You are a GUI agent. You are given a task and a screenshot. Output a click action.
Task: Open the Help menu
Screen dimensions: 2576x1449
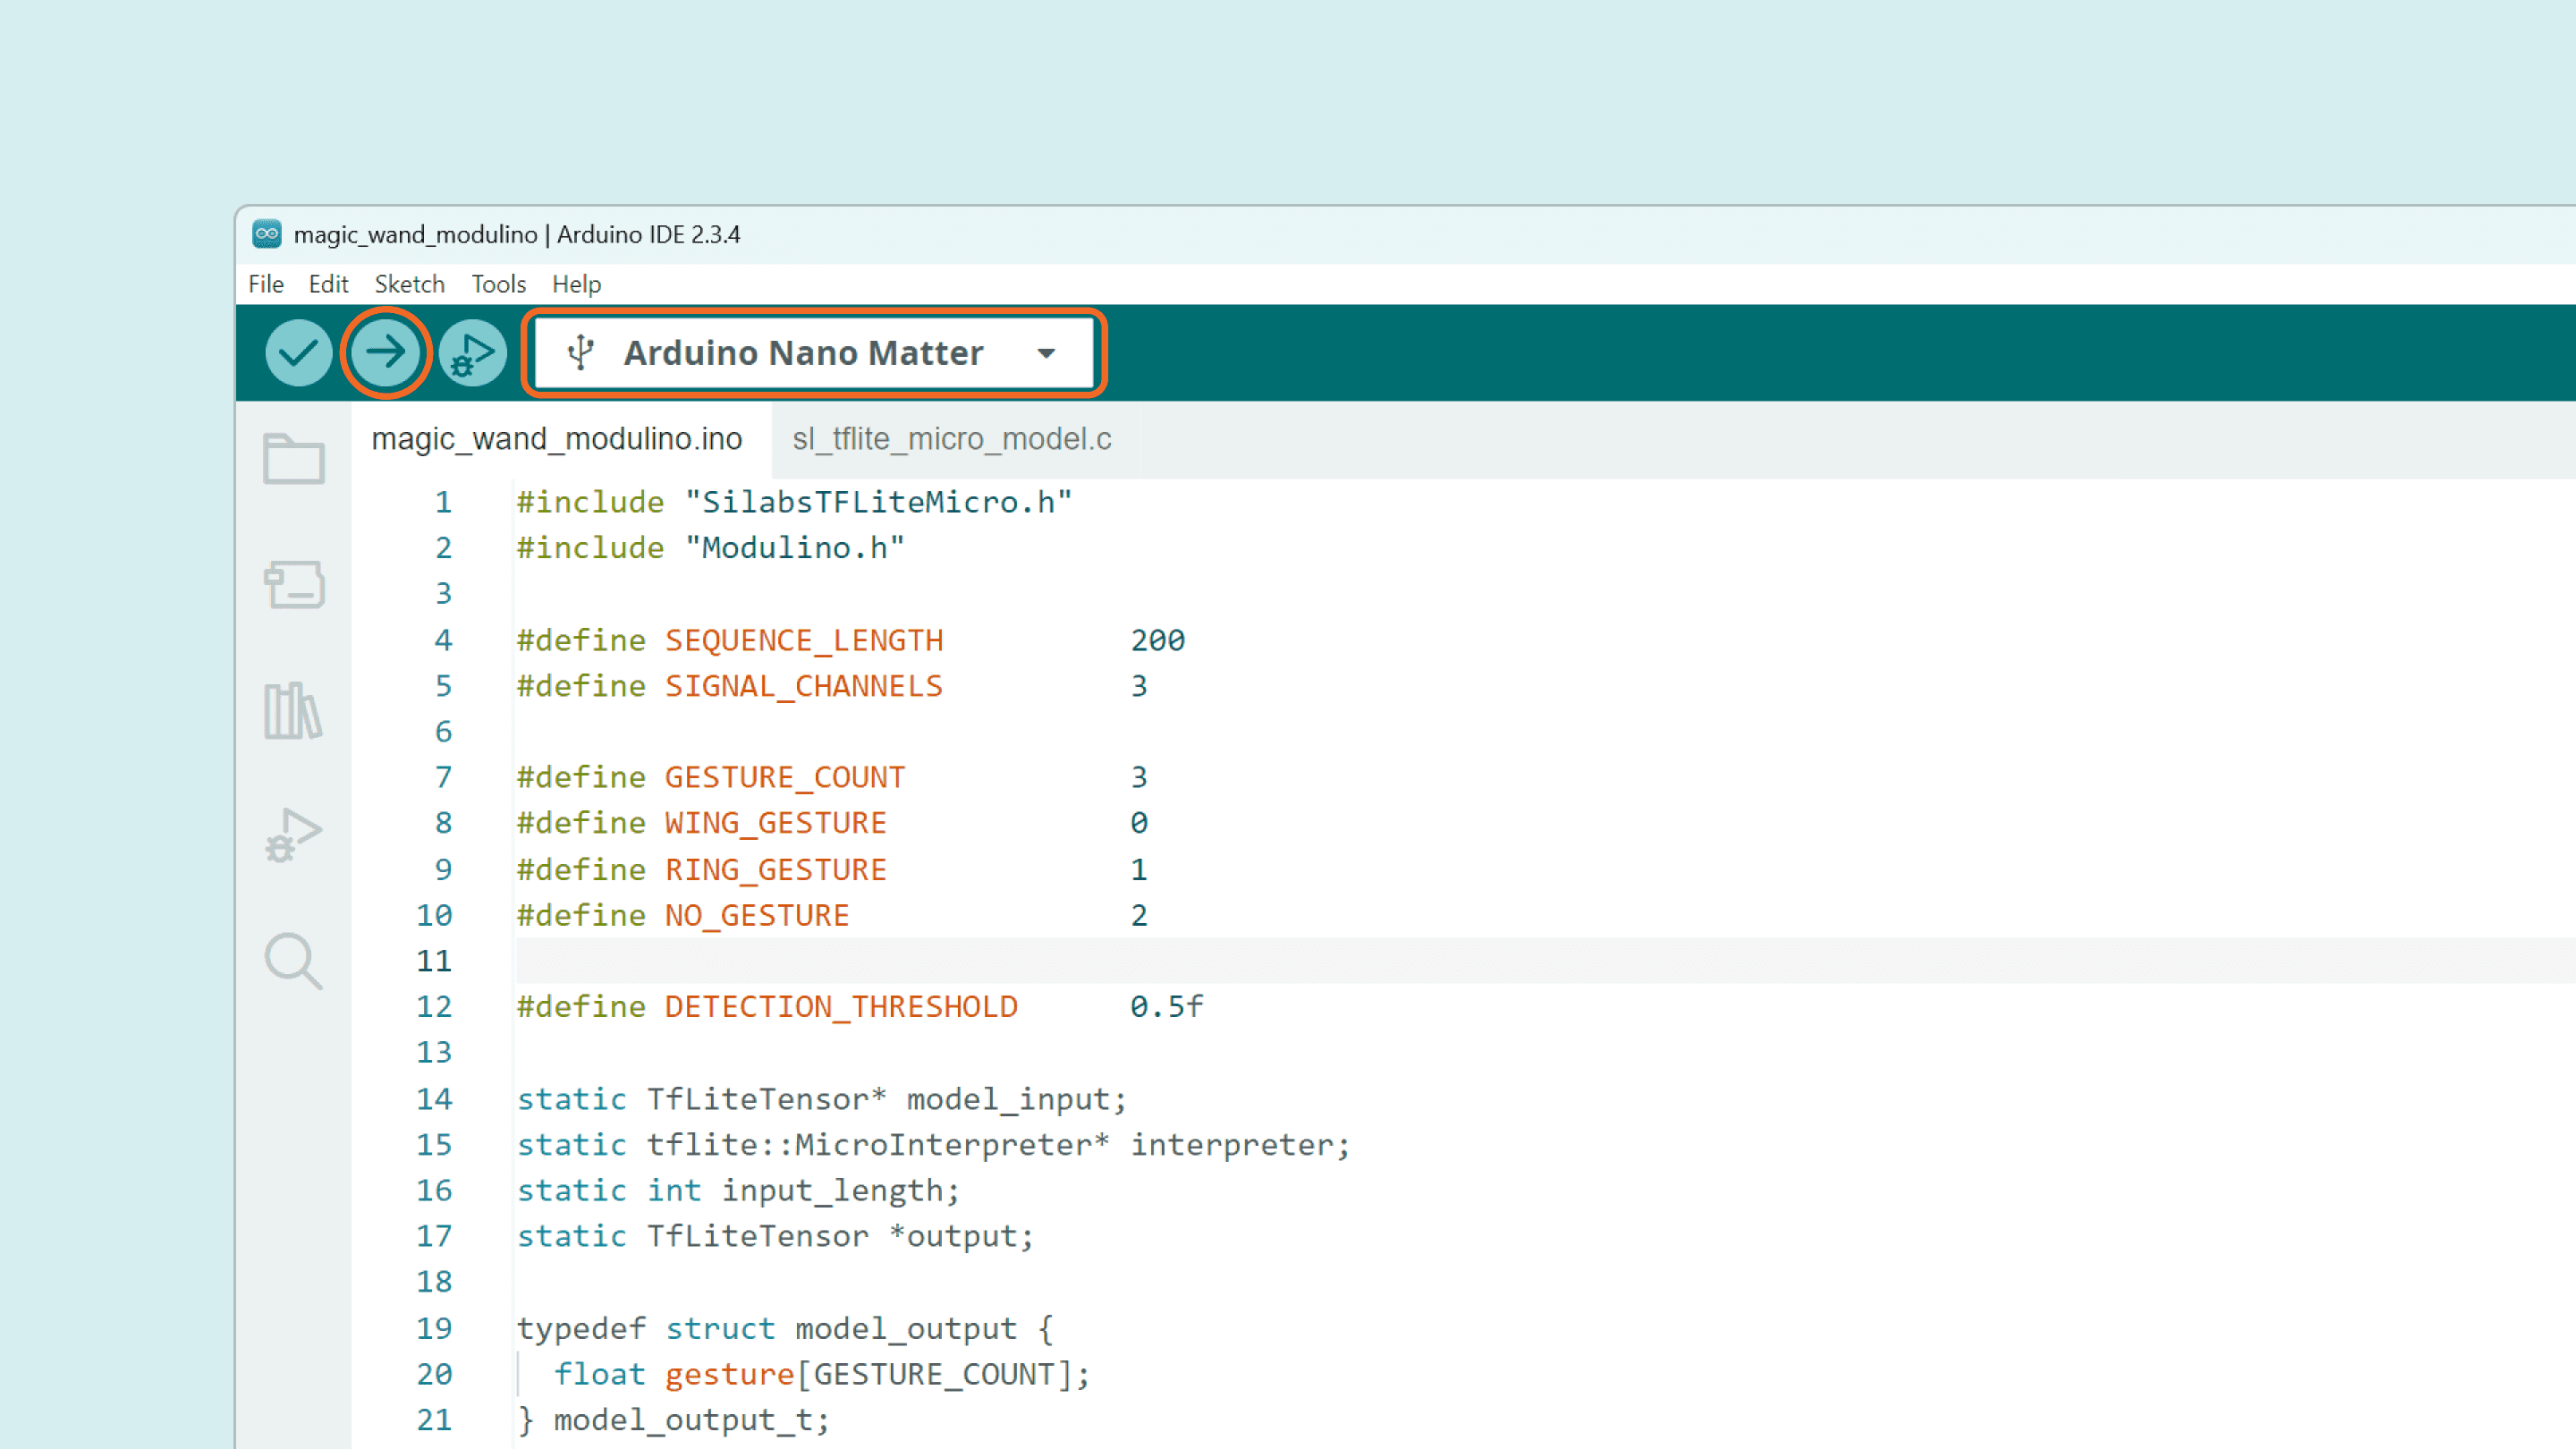coord(576,284)
